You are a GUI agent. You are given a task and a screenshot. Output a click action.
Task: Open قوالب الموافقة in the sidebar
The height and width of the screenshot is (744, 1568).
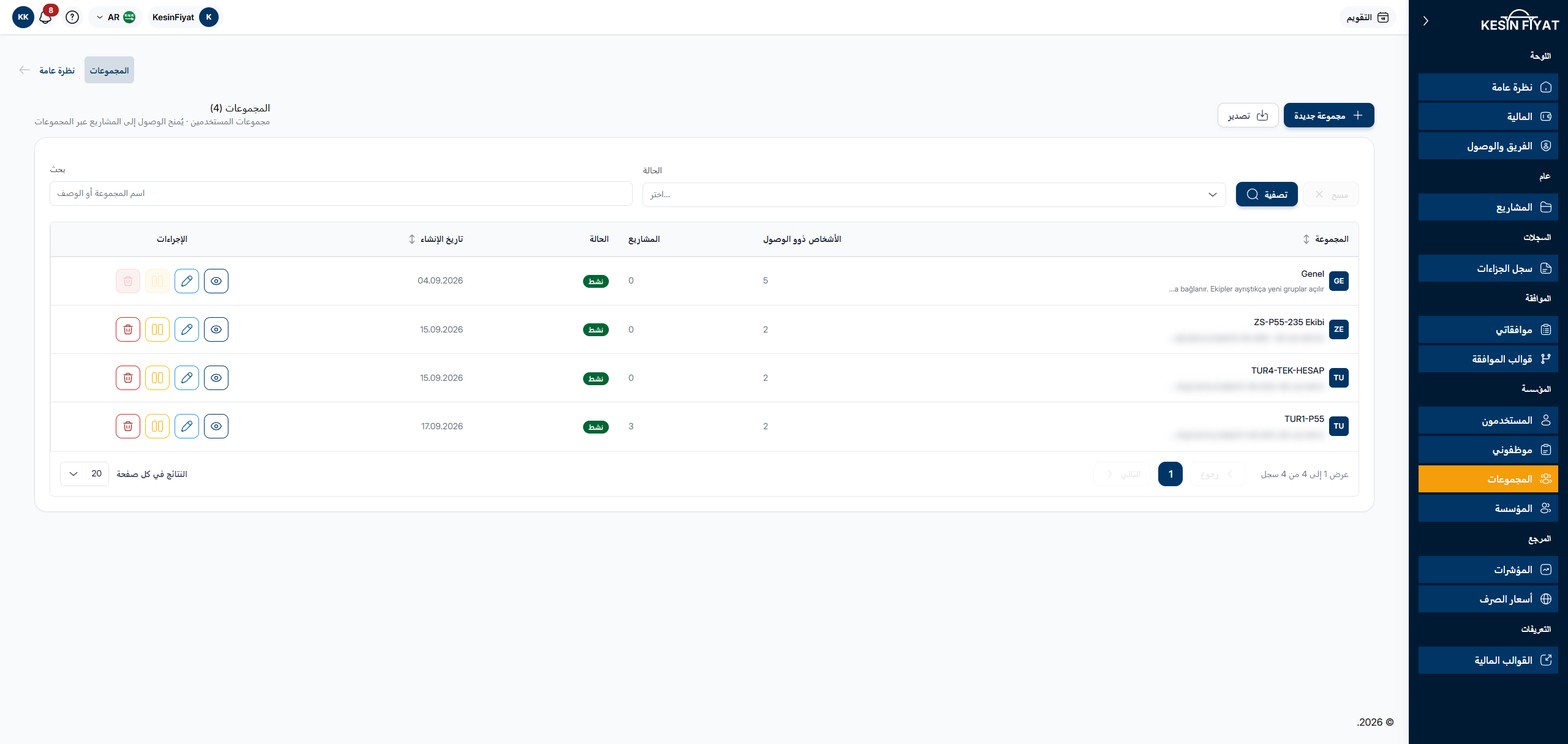click(x=1488, y=359)
